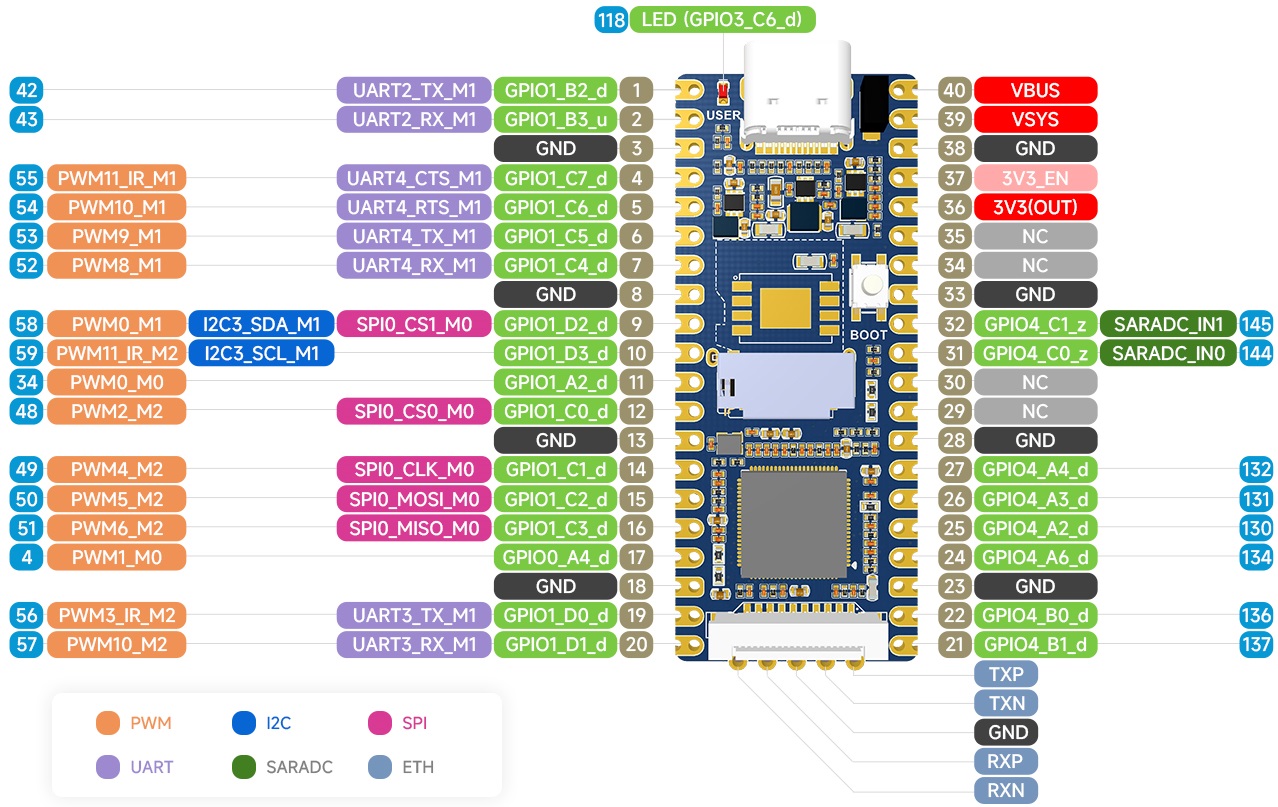1278x807 pixels.
Task: Select the SPI0_CS0_M0 label
Action: click(x=414, y=411)
